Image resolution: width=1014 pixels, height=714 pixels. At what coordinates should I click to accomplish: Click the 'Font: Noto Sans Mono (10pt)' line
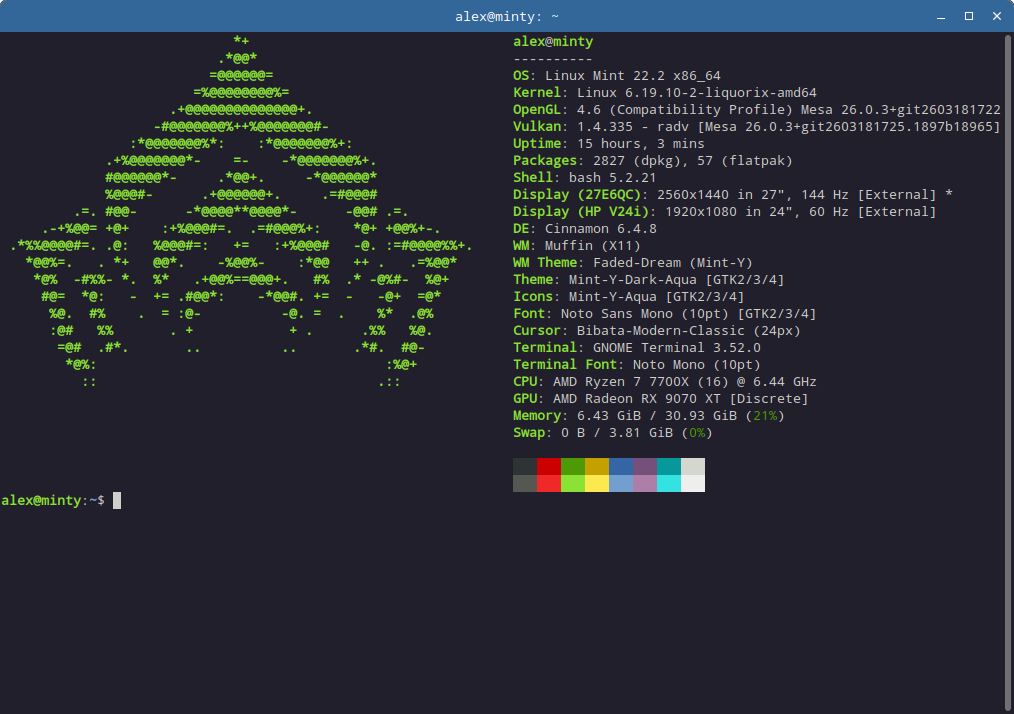665,314
